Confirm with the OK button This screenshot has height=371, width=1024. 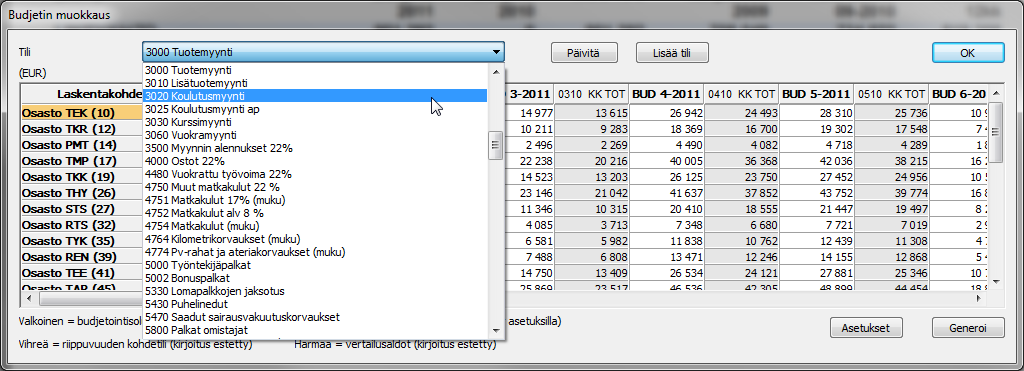968,53
